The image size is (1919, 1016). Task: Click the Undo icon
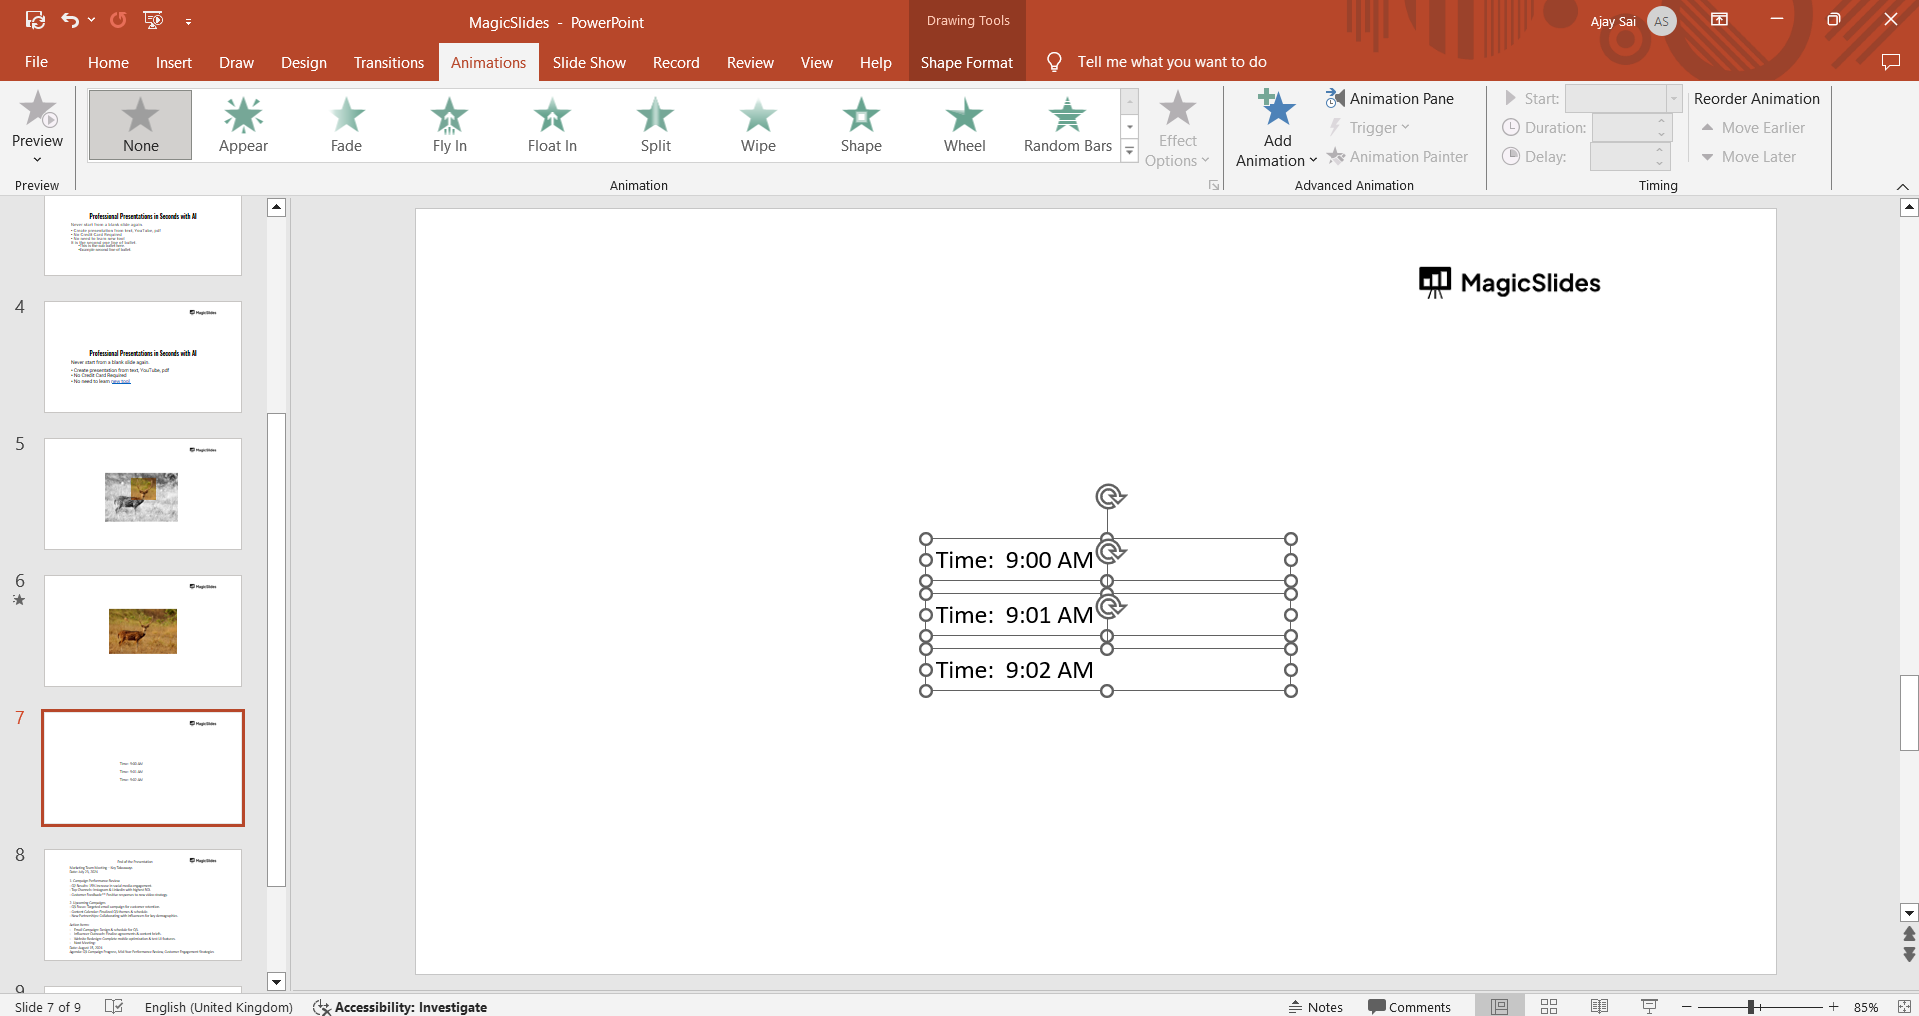tap(69, 20)
